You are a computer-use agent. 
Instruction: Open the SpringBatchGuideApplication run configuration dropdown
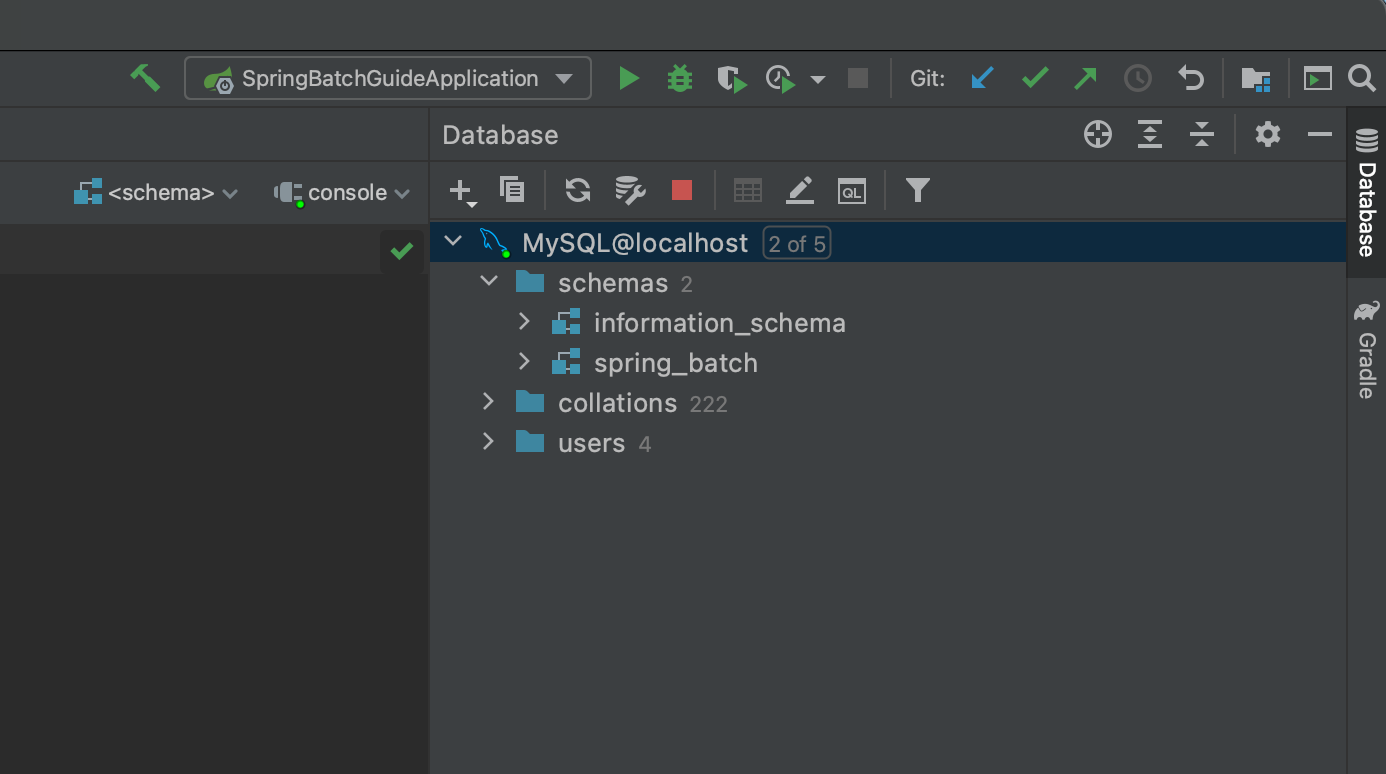(x=388, y=78)
